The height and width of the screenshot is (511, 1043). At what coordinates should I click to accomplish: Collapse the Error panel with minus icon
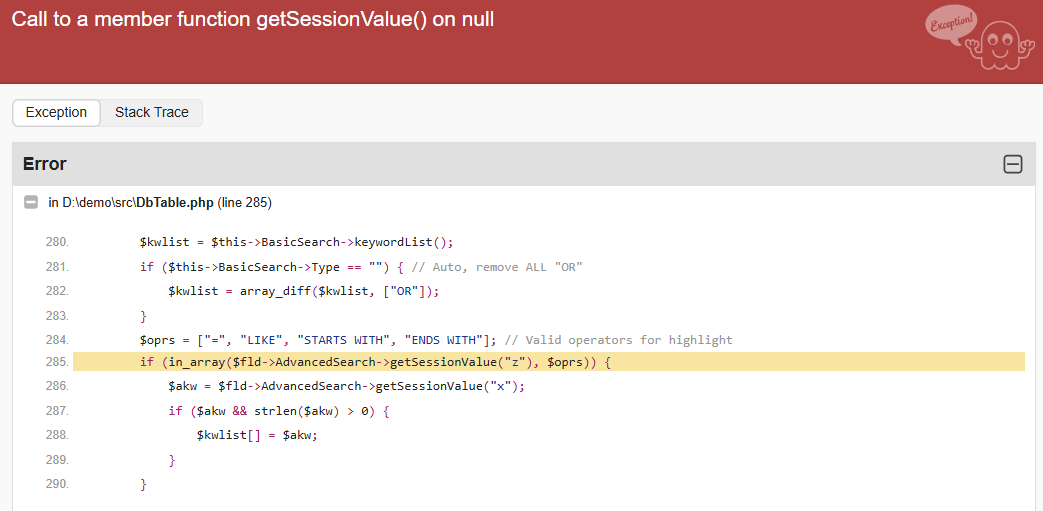point(1012,164)
